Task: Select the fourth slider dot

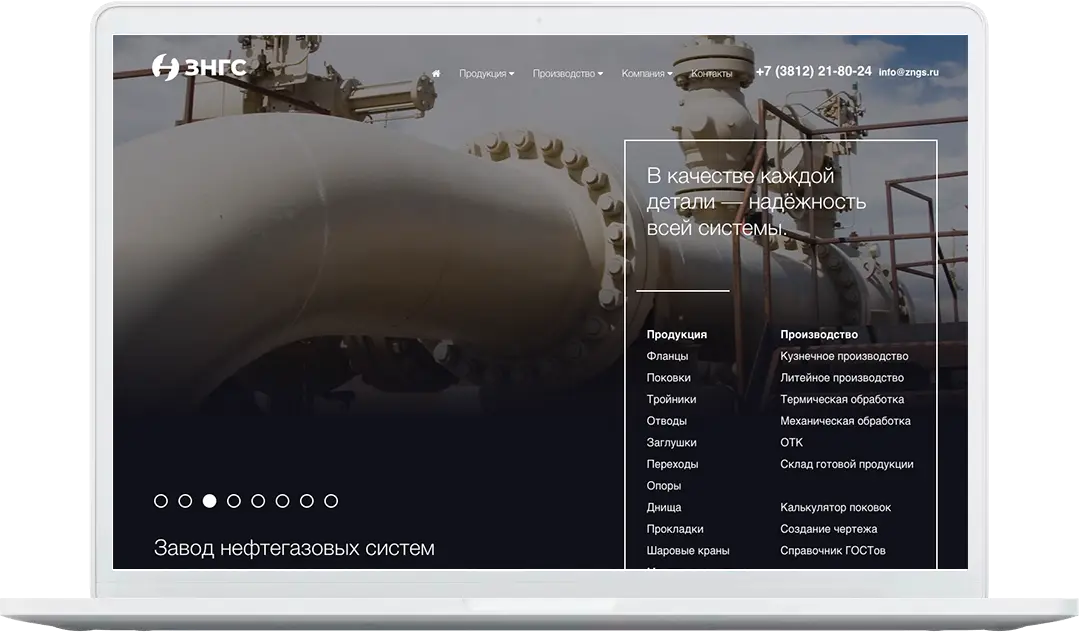Action: coord(234,501)
